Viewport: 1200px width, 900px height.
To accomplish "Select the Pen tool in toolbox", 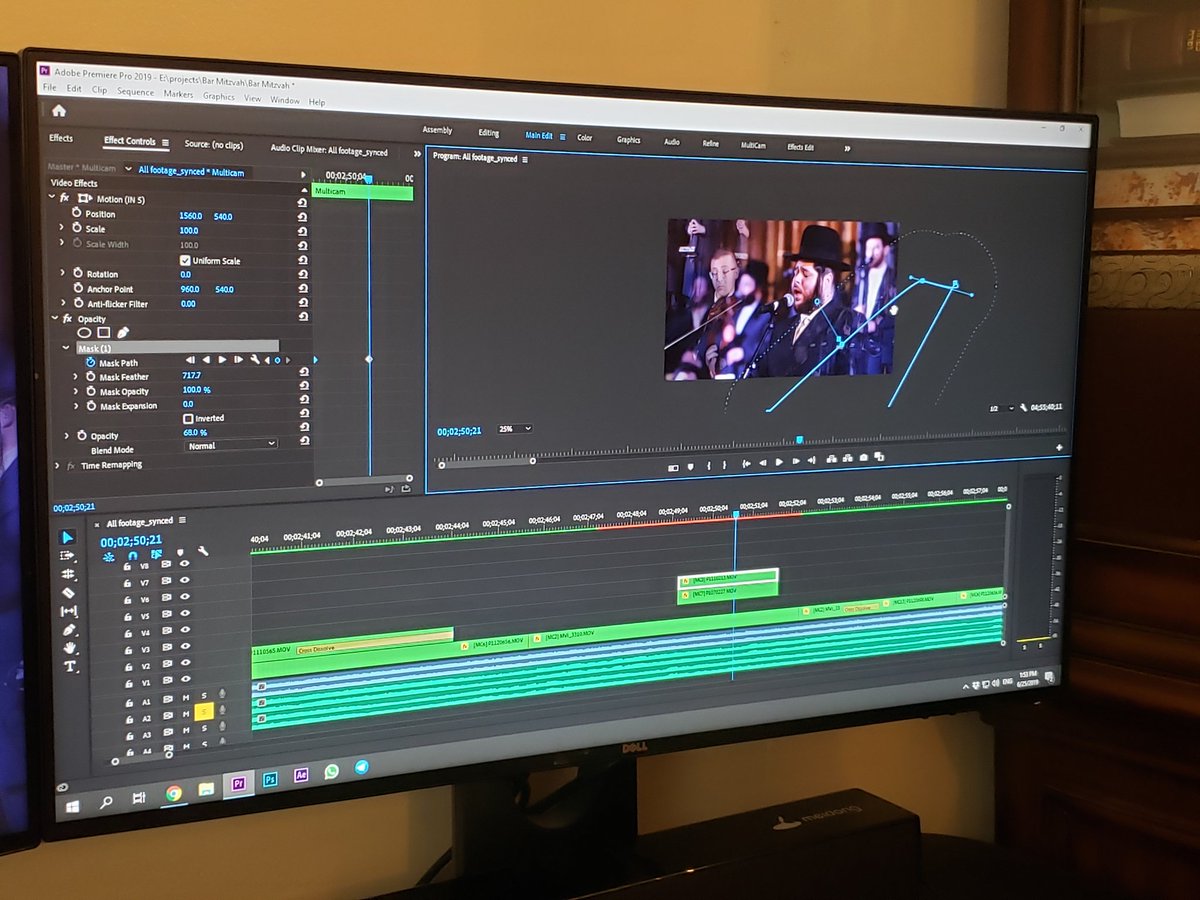I will tap(69, 630).
